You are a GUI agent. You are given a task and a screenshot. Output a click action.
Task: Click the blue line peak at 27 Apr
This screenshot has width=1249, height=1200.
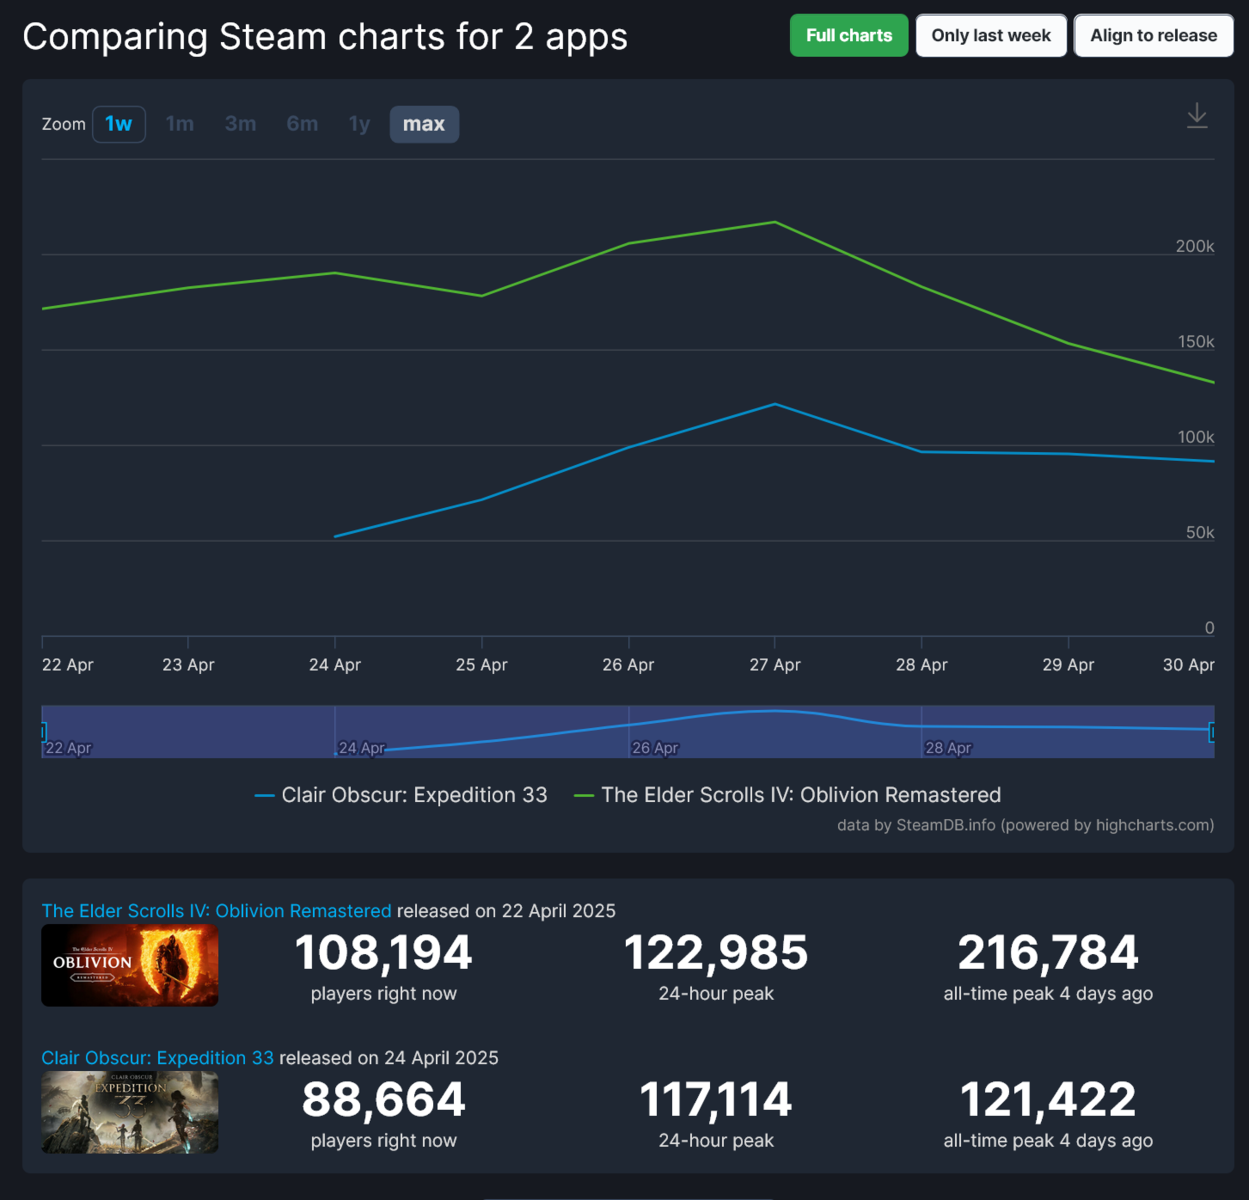click(775, 404)
